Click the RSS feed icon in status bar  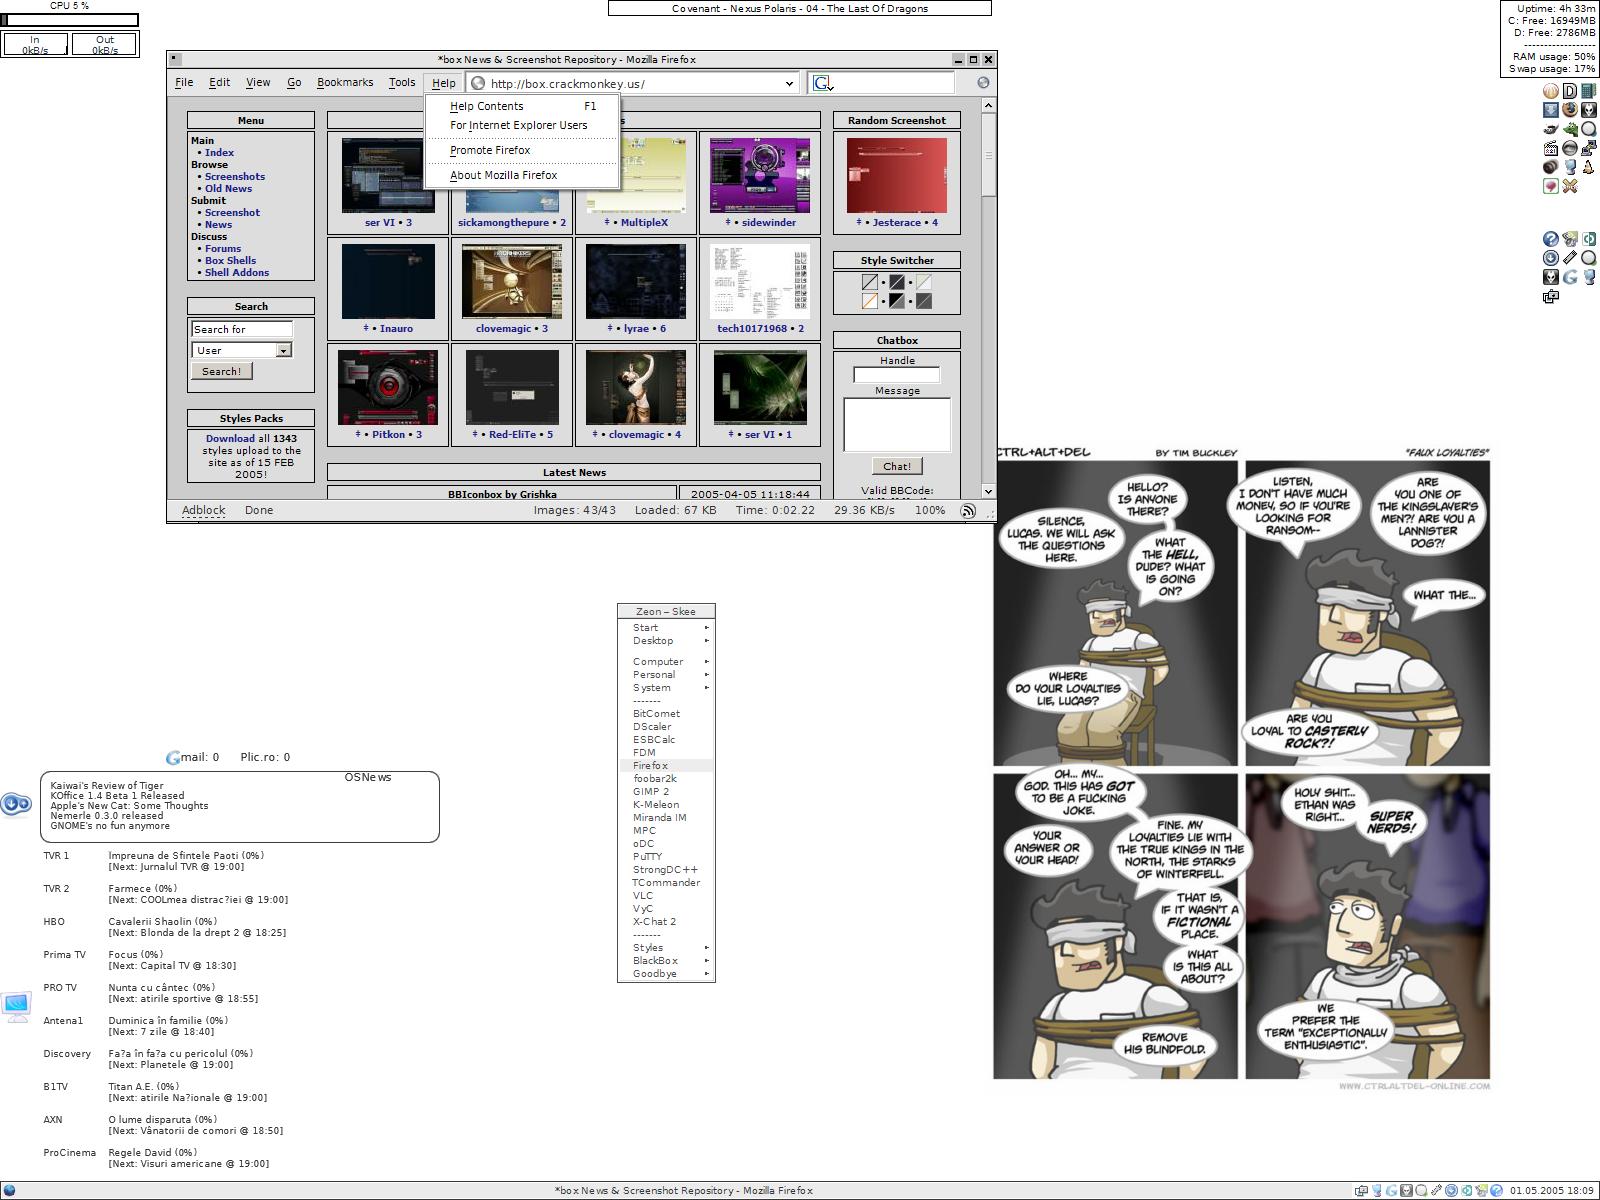pos(968,511)
